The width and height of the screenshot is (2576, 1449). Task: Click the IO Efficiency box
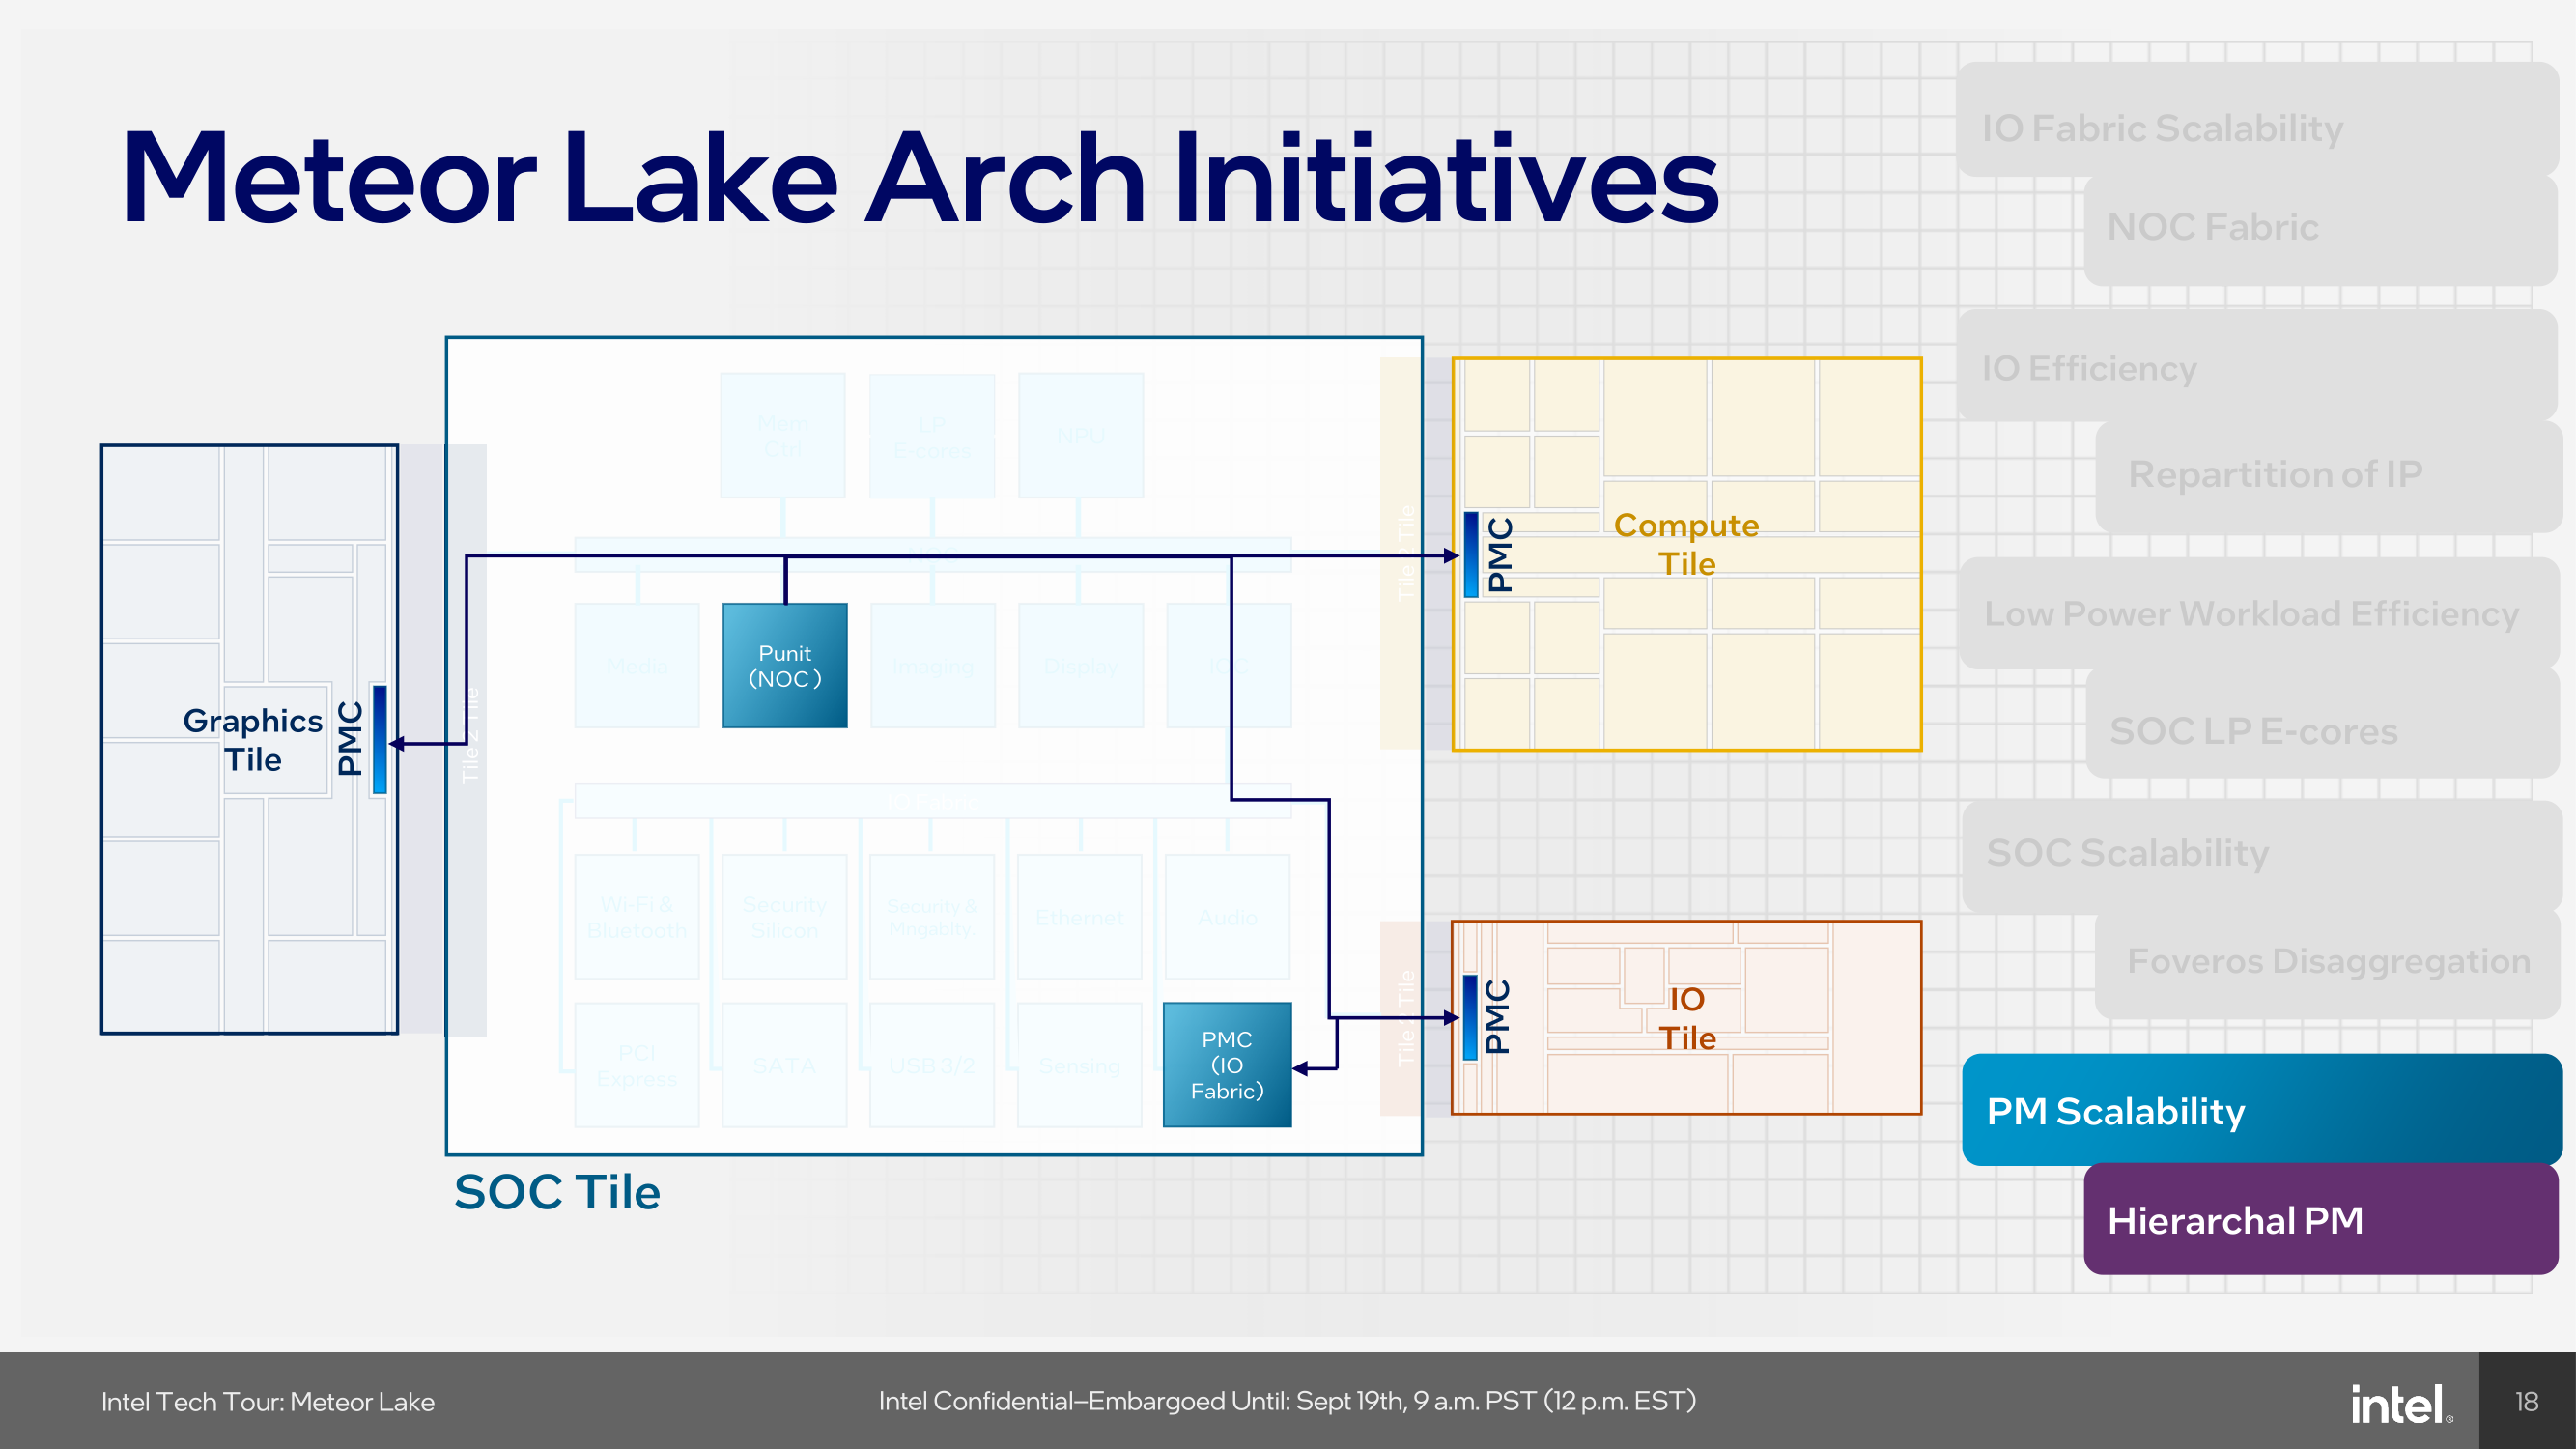pyautogui.click(x=2258, y=366)
